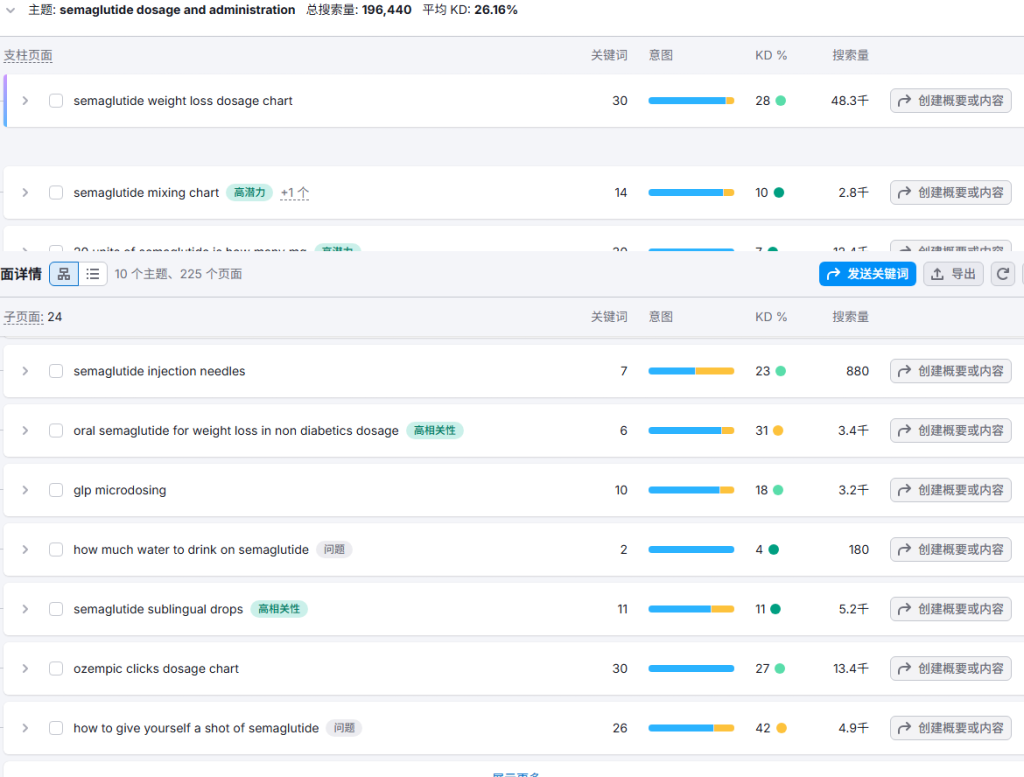
Task: Click KD dot for semaglutide mixing chart
Action: coord(778,193)
